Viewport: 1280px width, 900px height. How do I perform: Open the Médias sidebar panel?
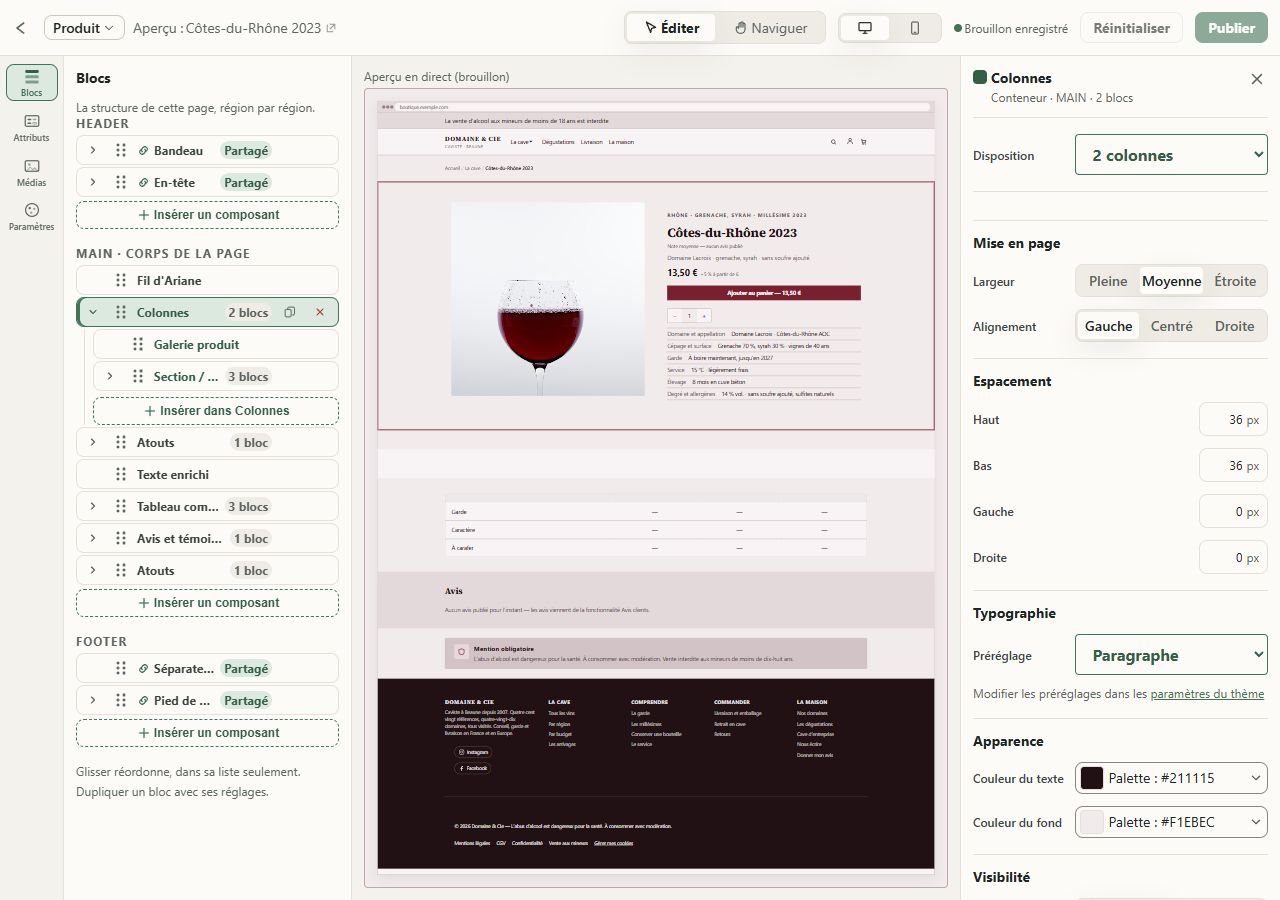32,172
